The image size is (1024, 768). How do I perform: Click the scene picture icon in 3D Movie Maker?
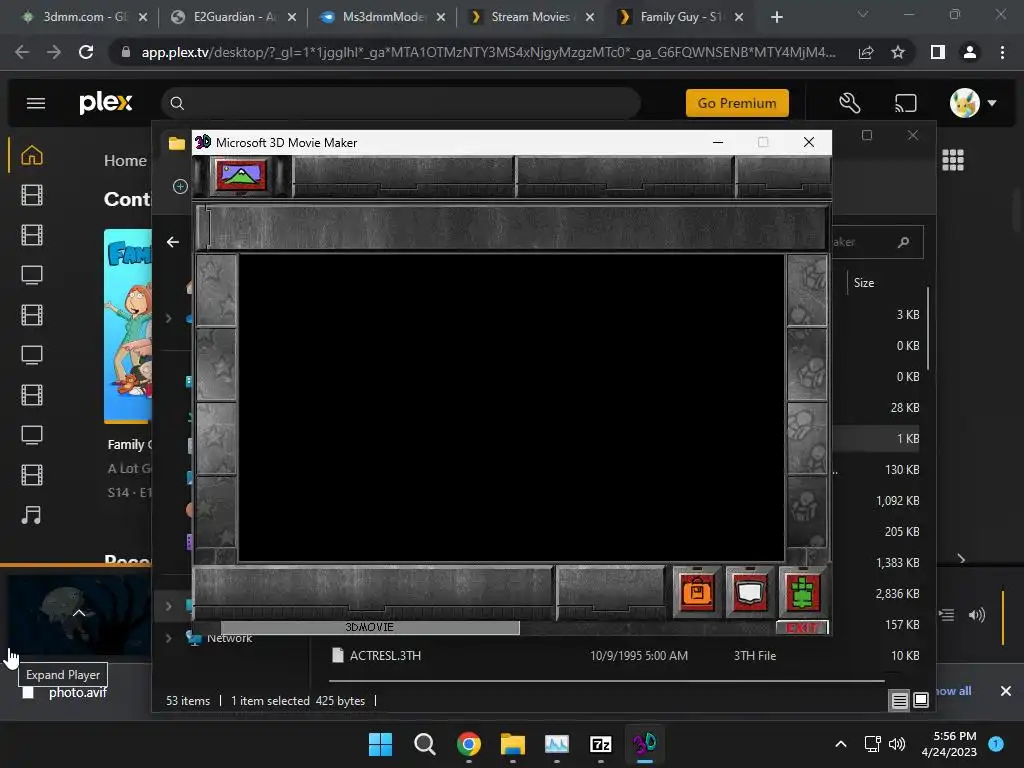[x=242, y=175]
